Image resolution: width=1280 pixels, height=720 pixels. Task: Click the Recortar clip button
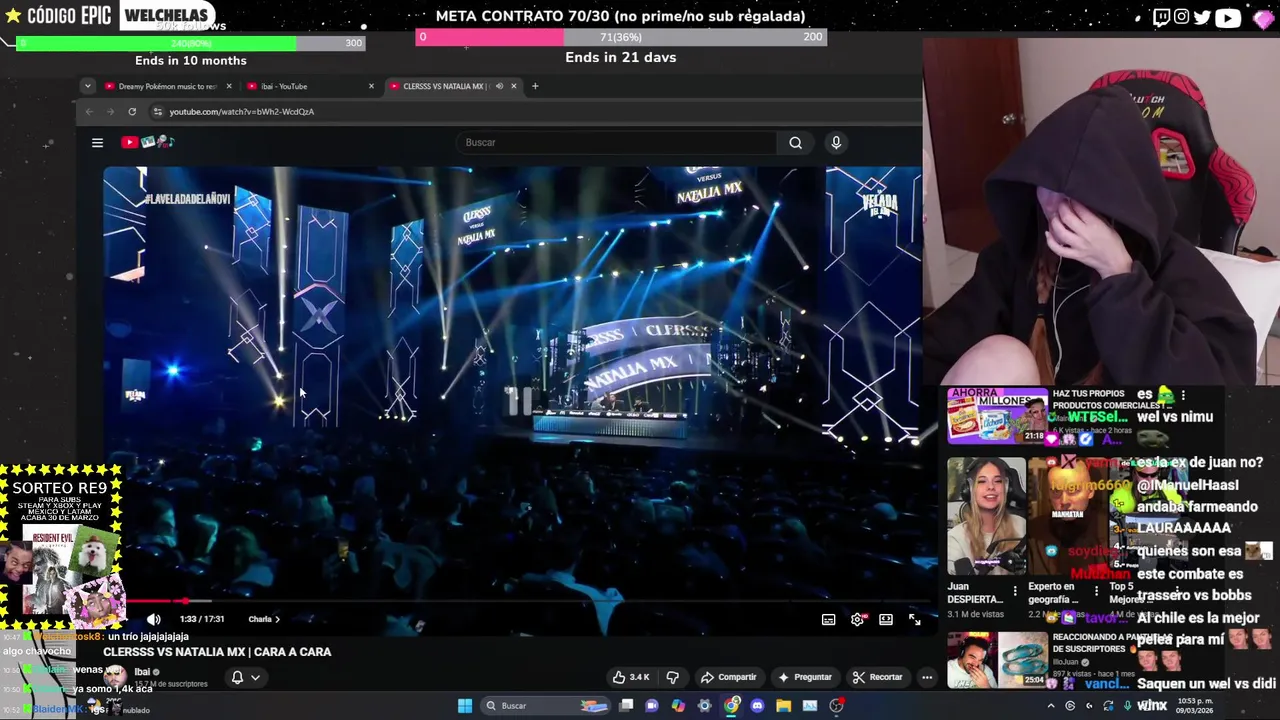point(877,677)
